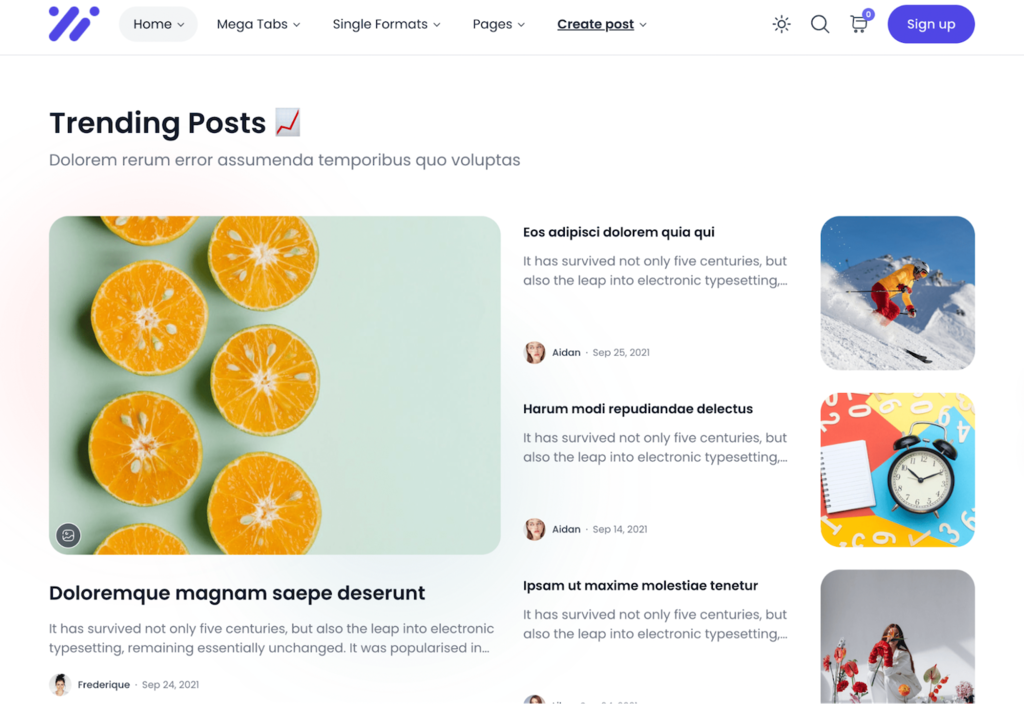Image resolution: width=1024 pixels, height=704 pixels.
Task: Open the Single Formats dropdown
Action: [x=387, y=24]
